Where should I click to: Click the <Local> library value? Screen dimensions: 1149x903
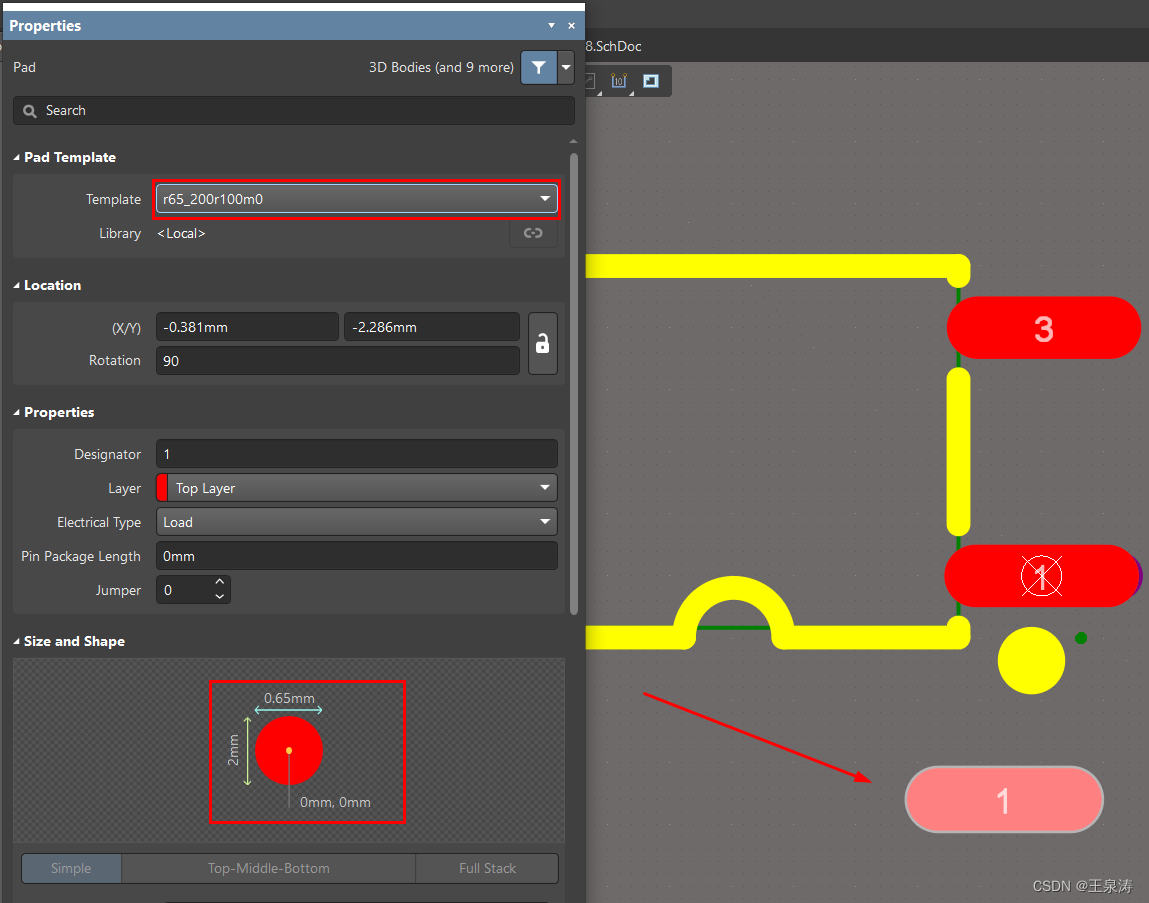click(181, 234)
